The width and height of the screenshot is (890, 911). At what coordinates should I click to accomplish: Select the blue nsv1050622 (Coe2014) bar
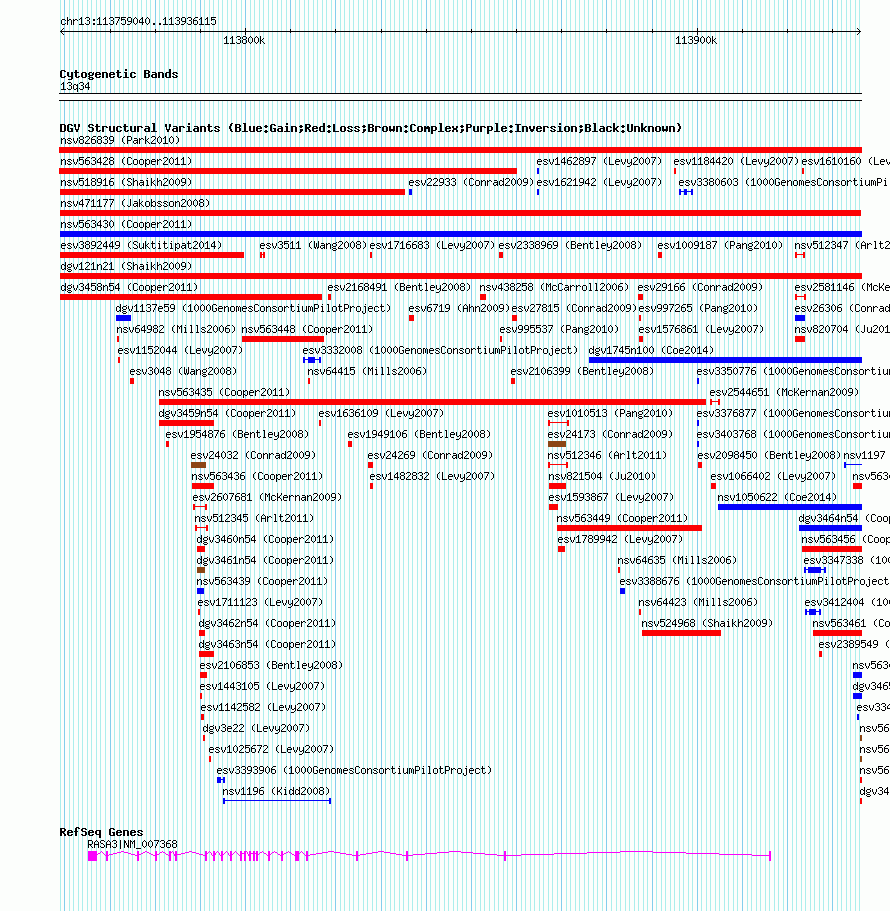(789, 507)
